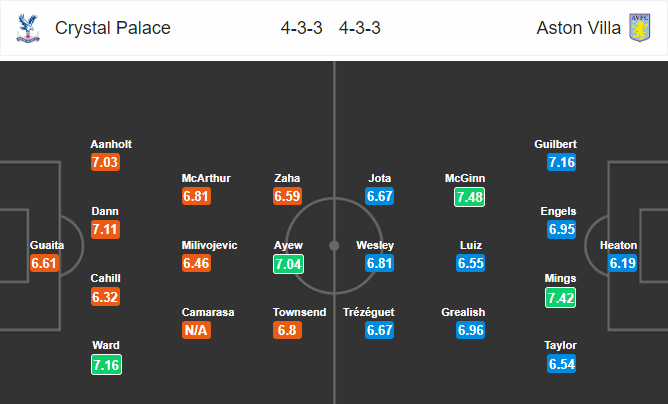Viewport: 668px width, 404px height.
Task: Select Guaita's 6.61 rating badge
Action: point(44,263)
